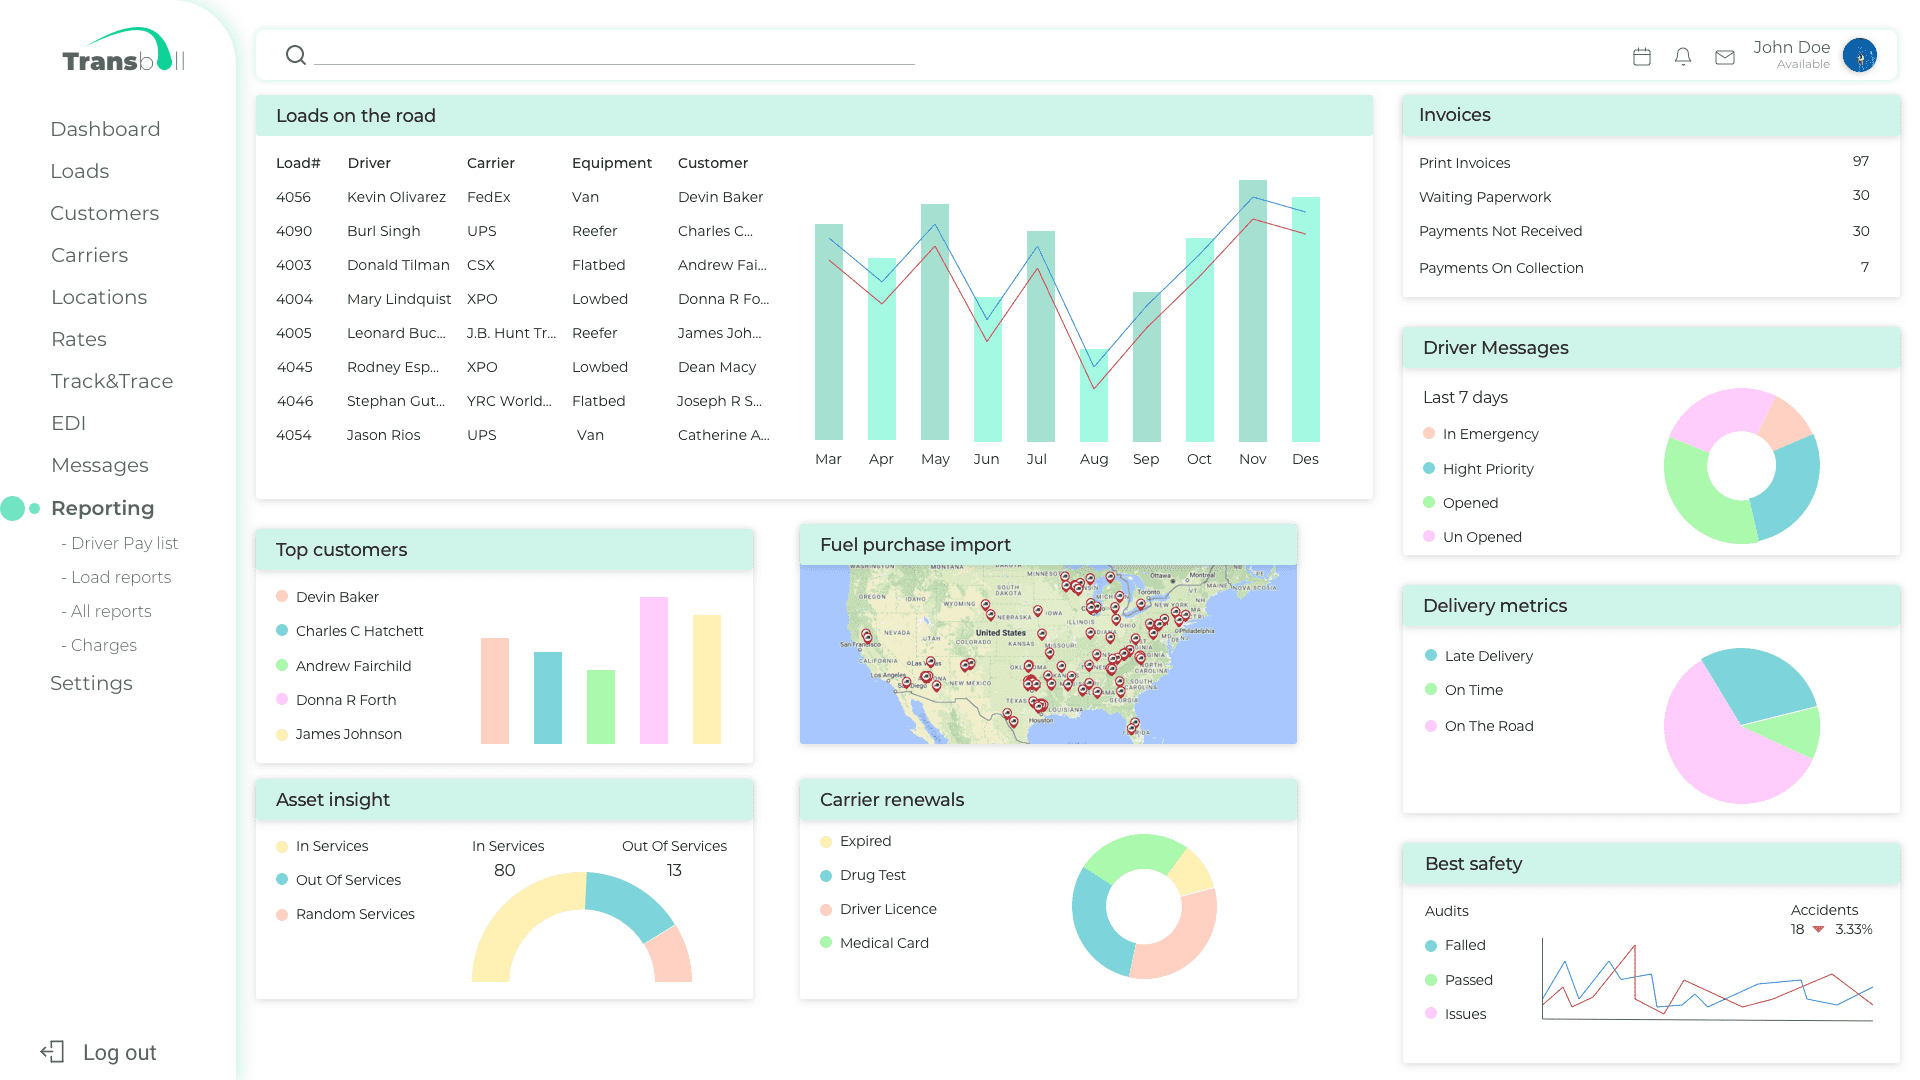Open Customers in the sidebar
The image size is (1920, 1080).
105,213
